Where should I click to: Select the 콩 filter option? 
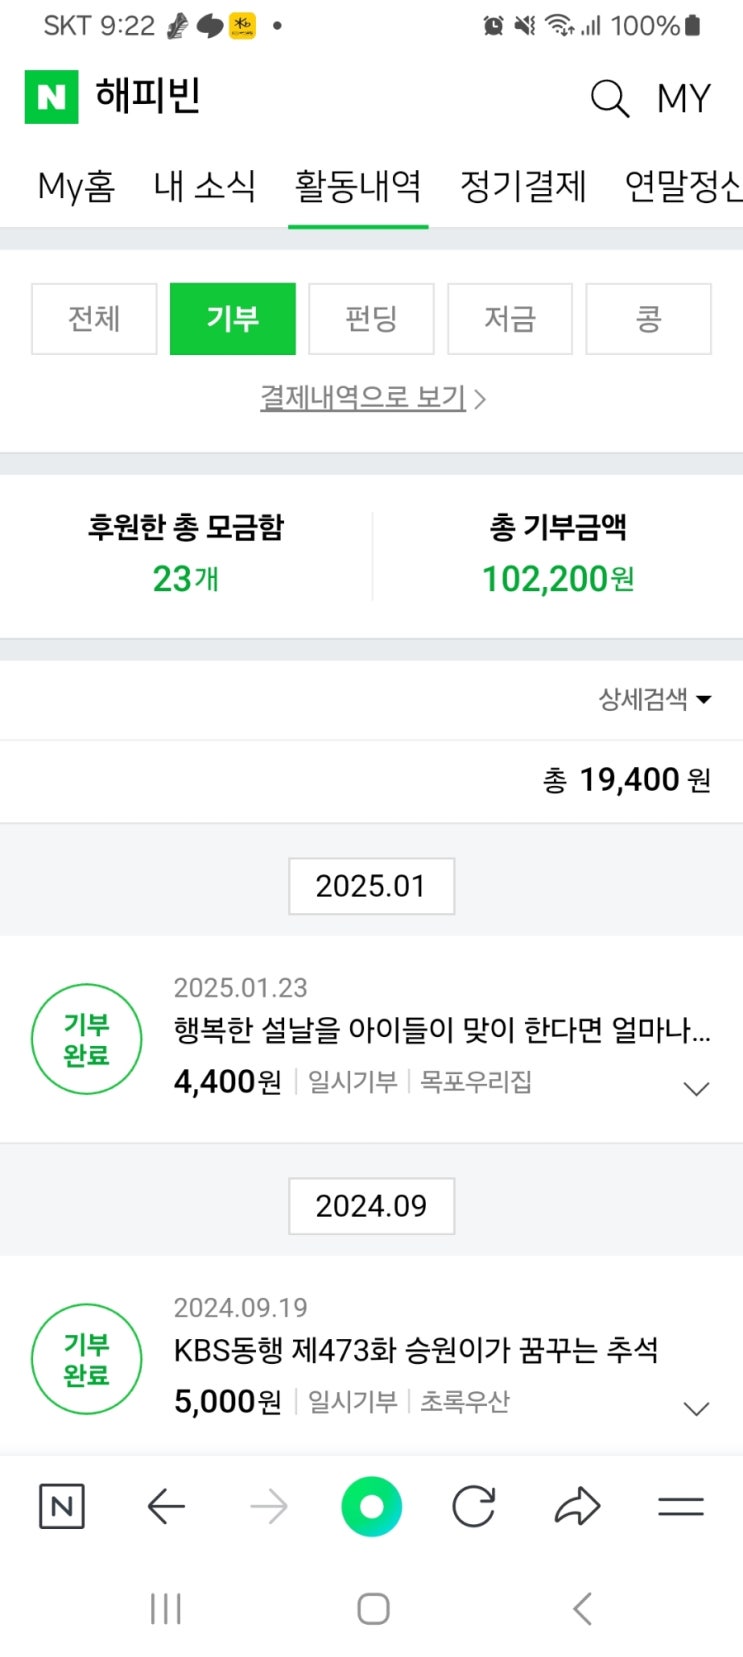coord(648,319)
